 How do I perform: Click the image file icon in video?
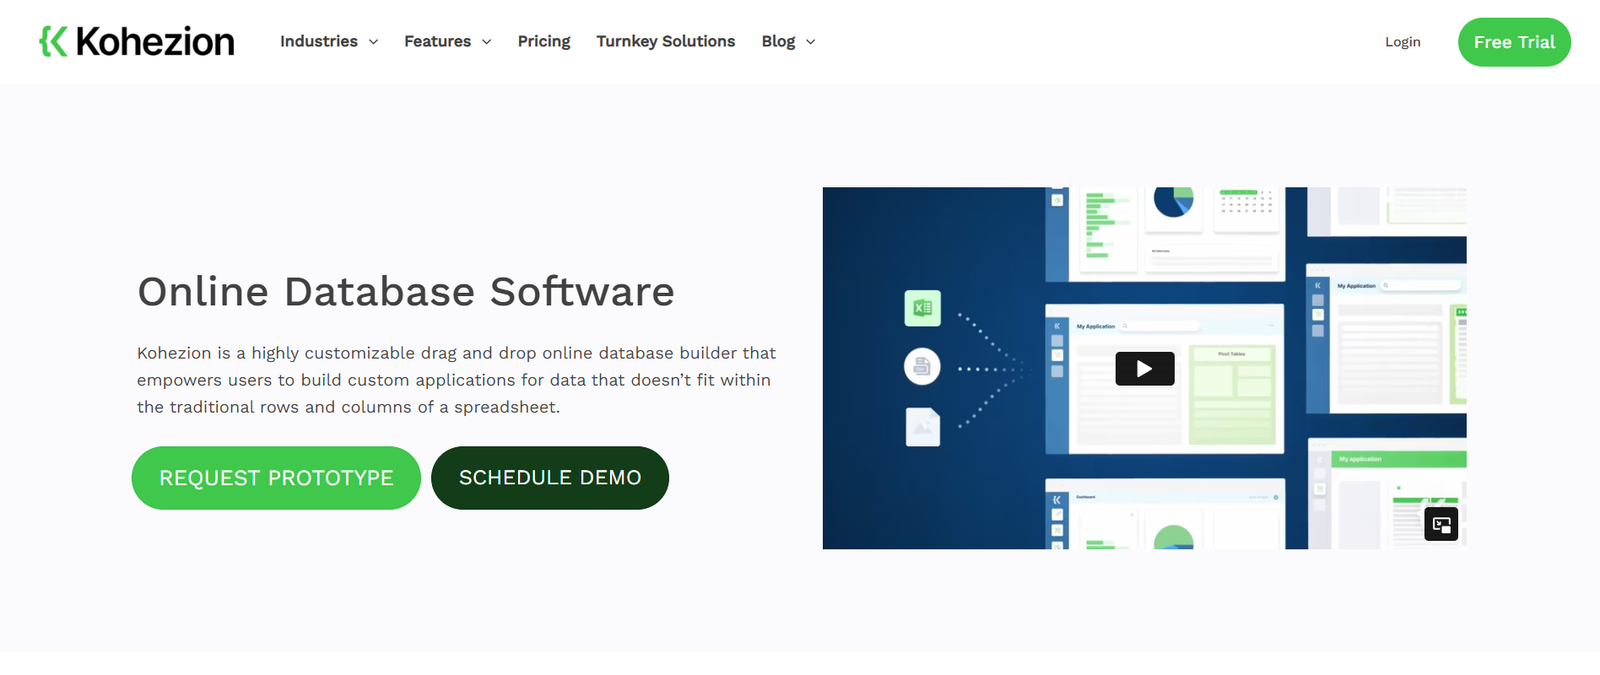point(923,427)
